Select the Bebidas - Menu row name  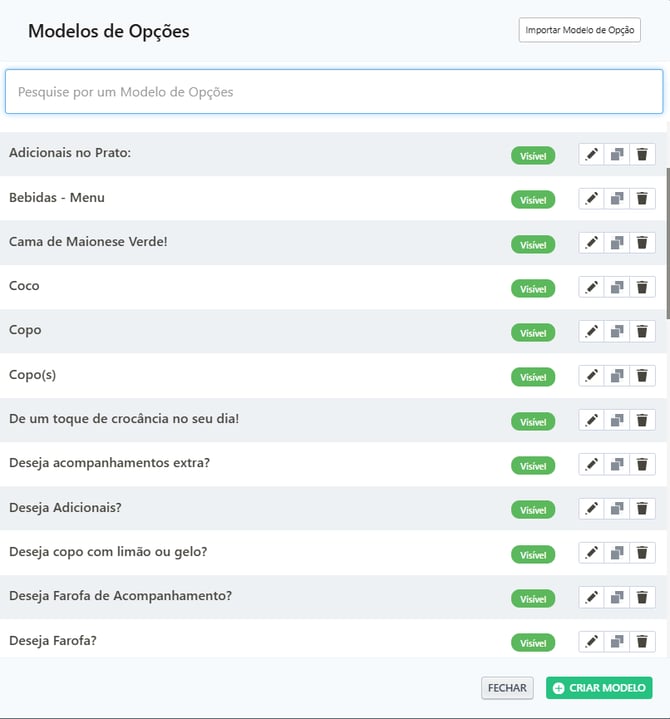[x=57, y=198]
